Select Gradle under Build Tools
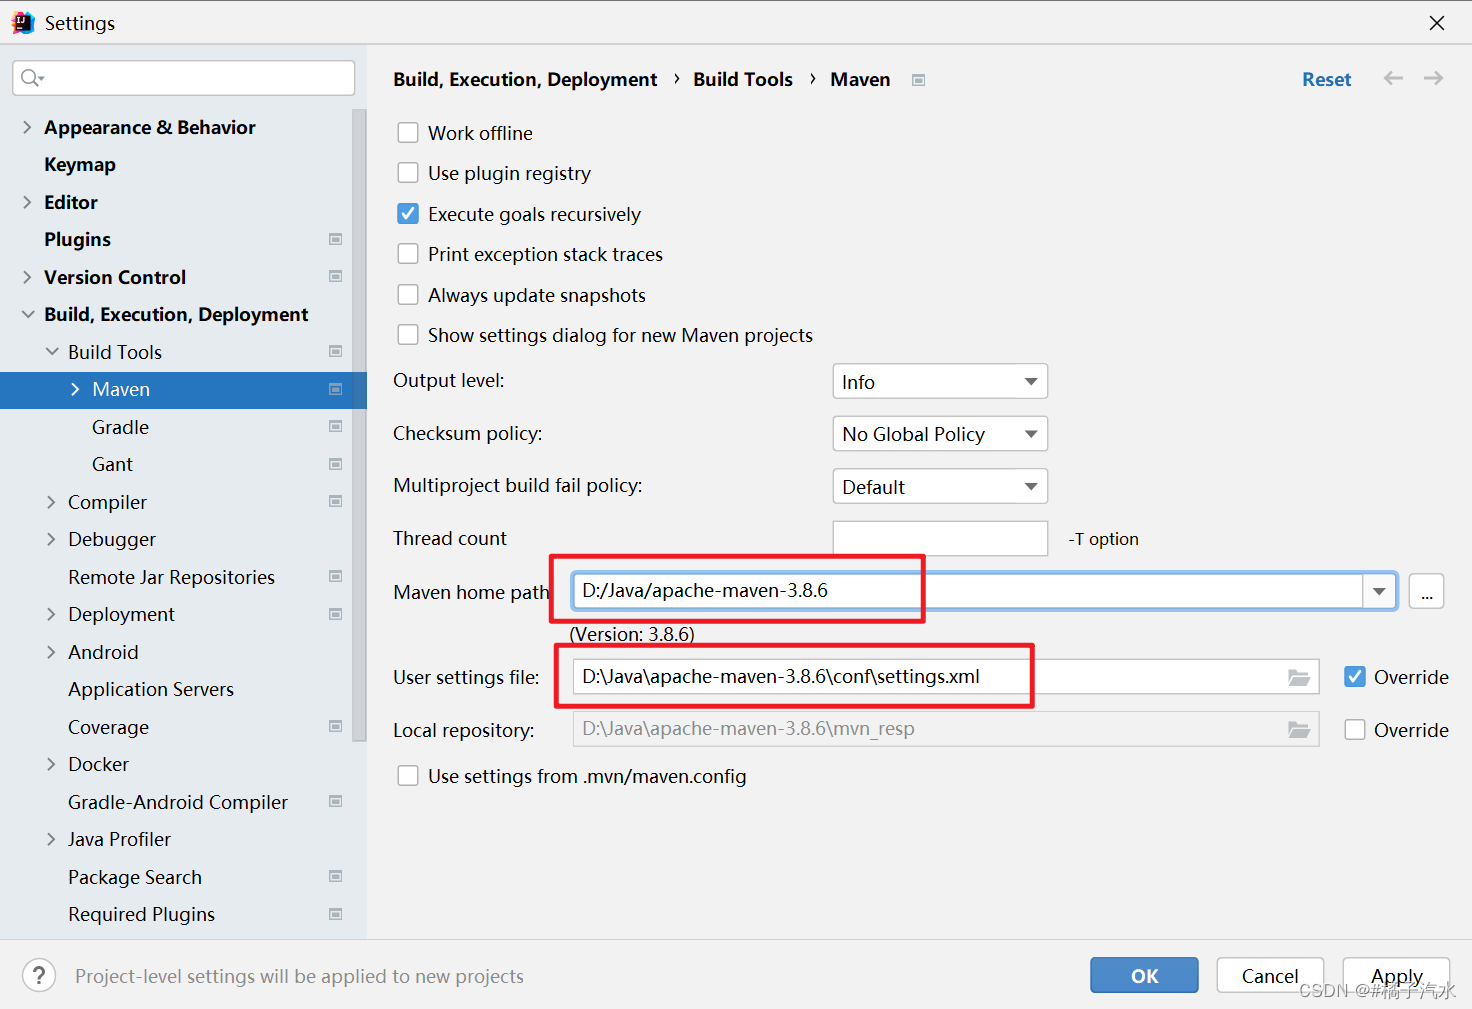The height and width of the screenshot is (1009, 1472). [120, 427]
